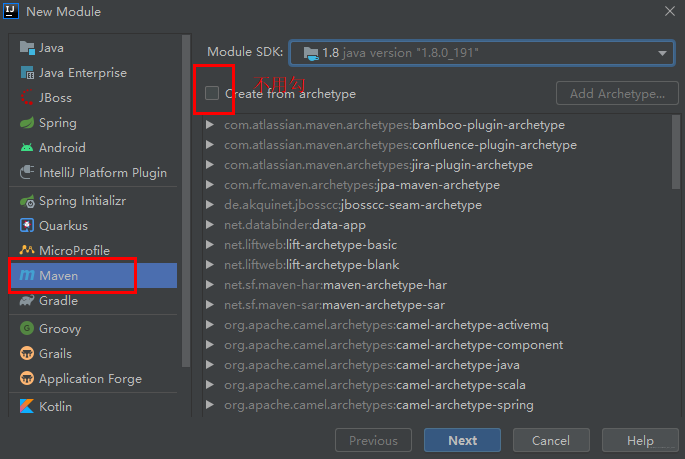Expand the camel-archetype-component node
Screen dimensions: 685x459
tap(210, 345)
